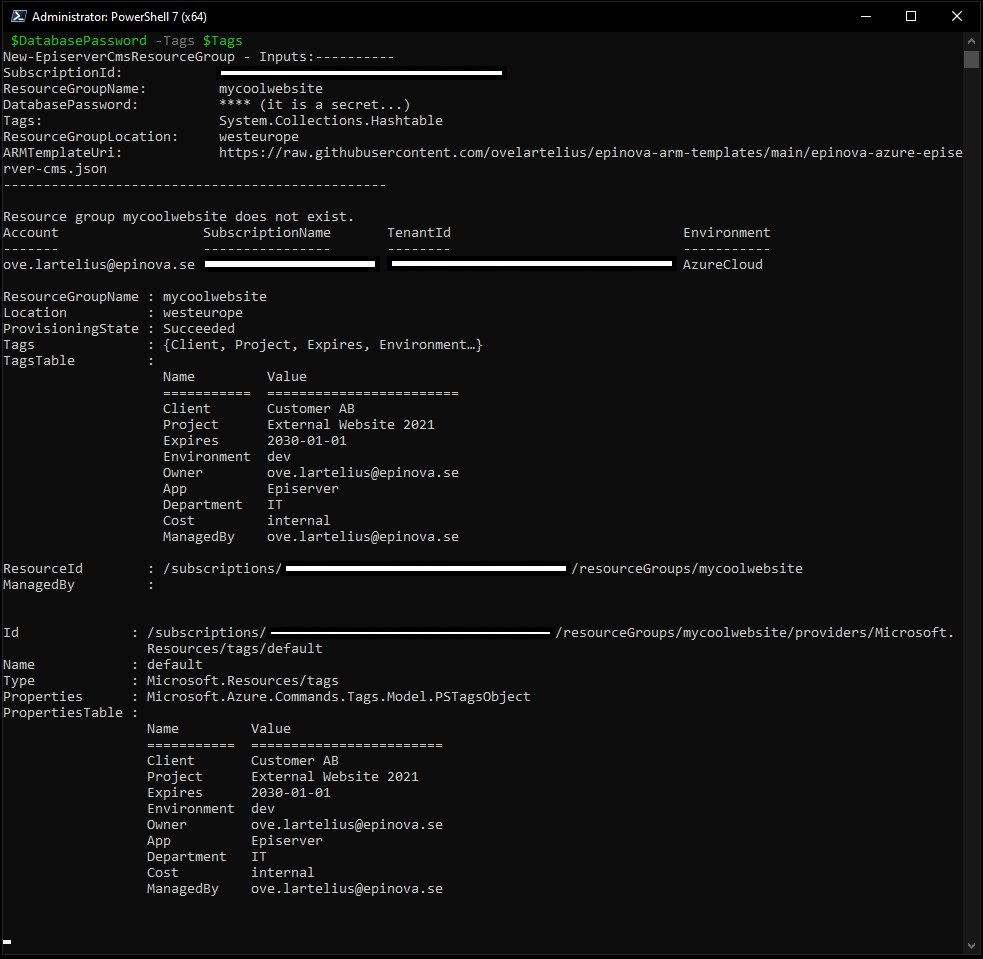Click the $Tags variable in the command line
The width and height of the screenshot is (983, 959).
[223, 40]
